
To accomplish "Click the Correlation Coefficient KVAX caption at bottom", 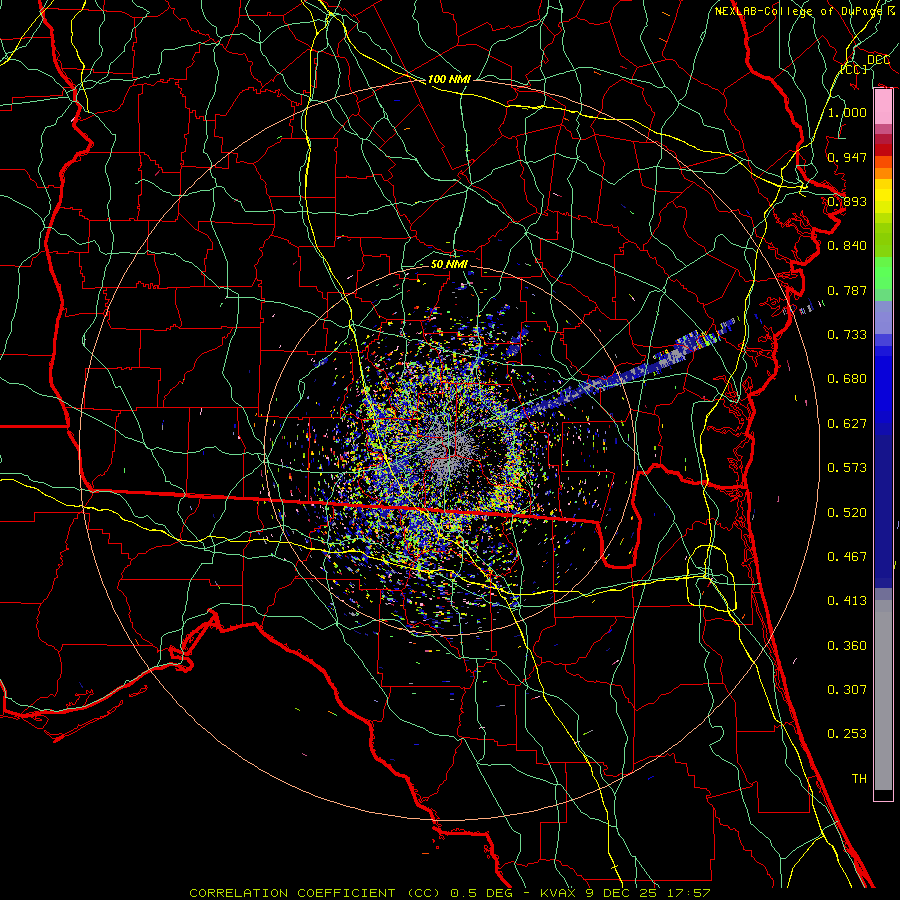I will [450, 893].
